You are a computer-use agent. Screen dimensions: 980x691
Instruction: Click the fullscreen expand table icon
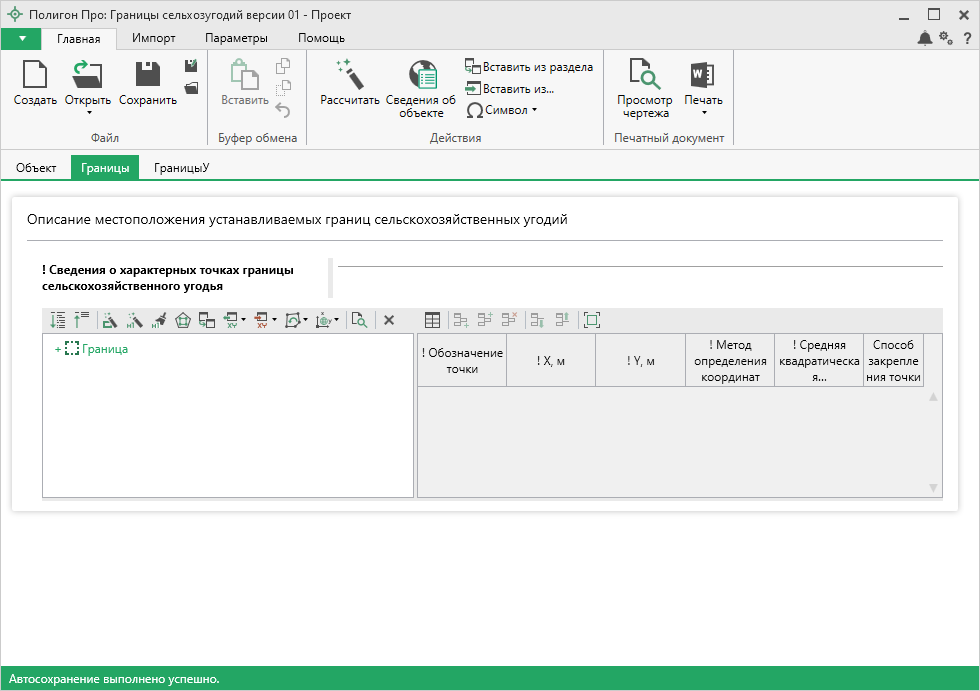click(x=591, y=320)
